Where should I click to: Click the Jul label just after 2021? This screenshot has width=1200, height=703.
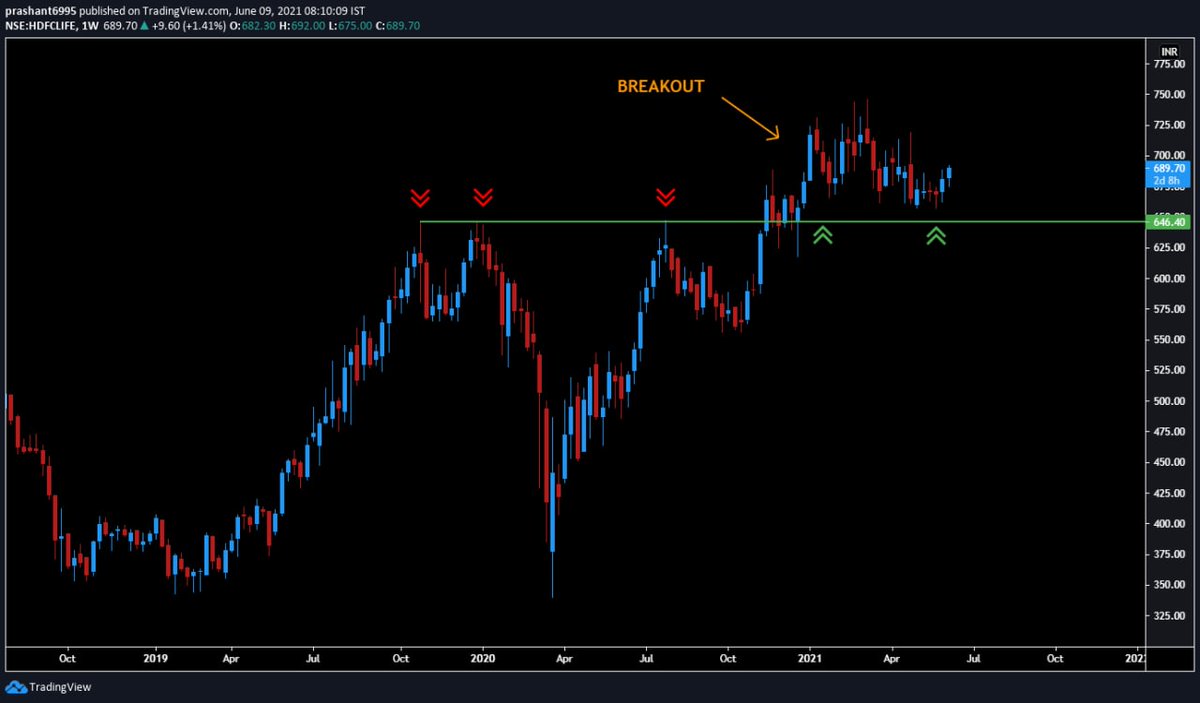point(972,659)
